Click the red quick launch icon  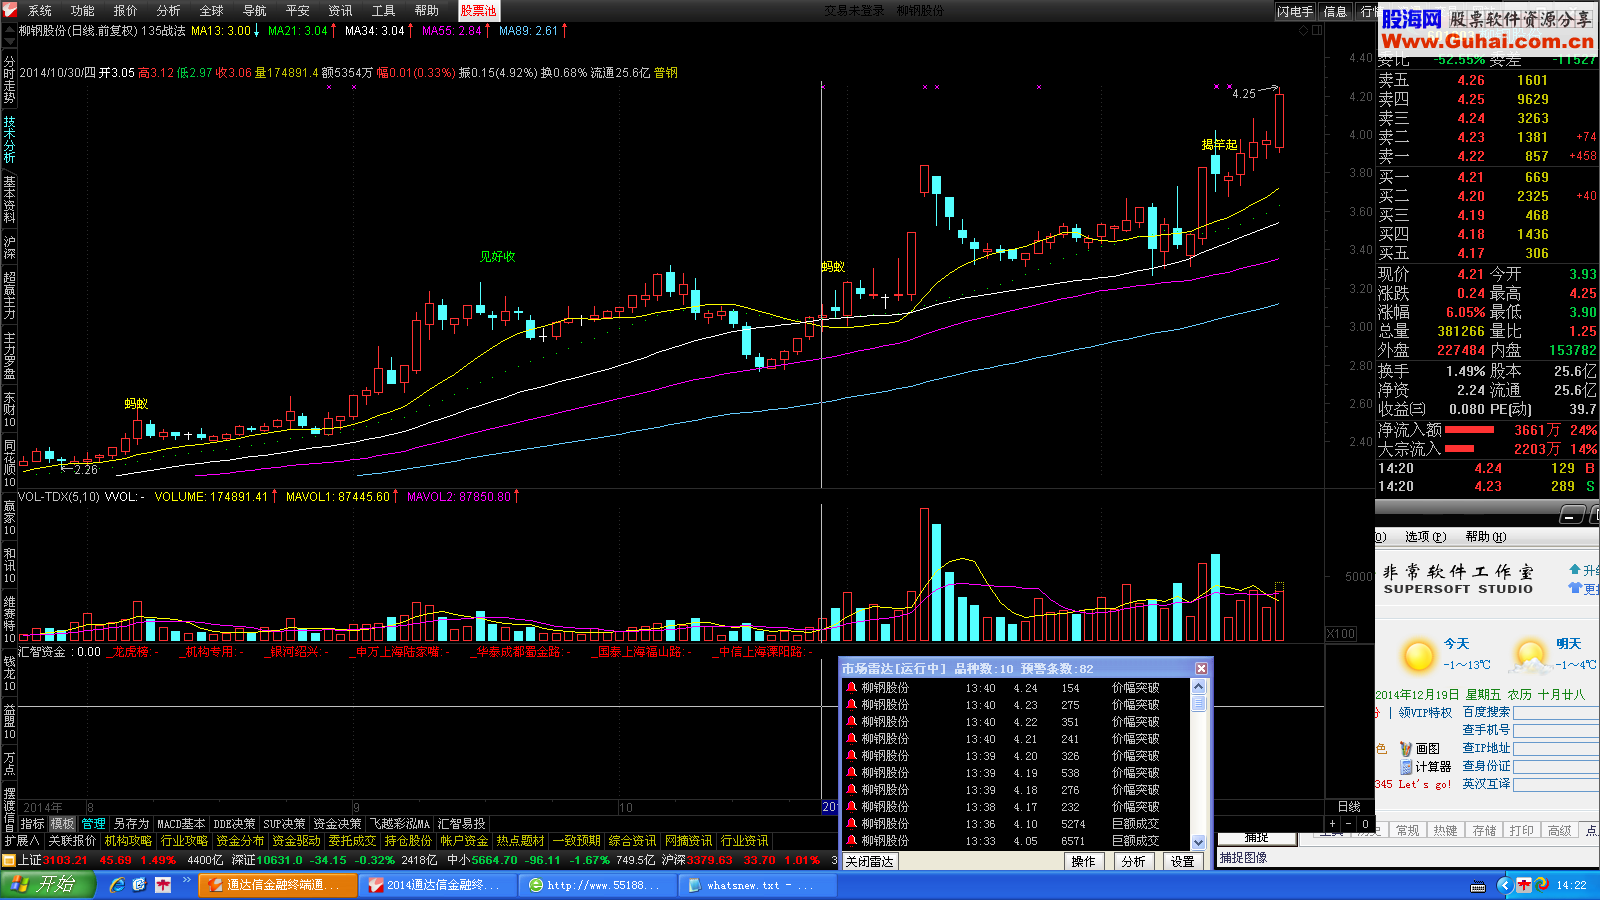point(162,885)
